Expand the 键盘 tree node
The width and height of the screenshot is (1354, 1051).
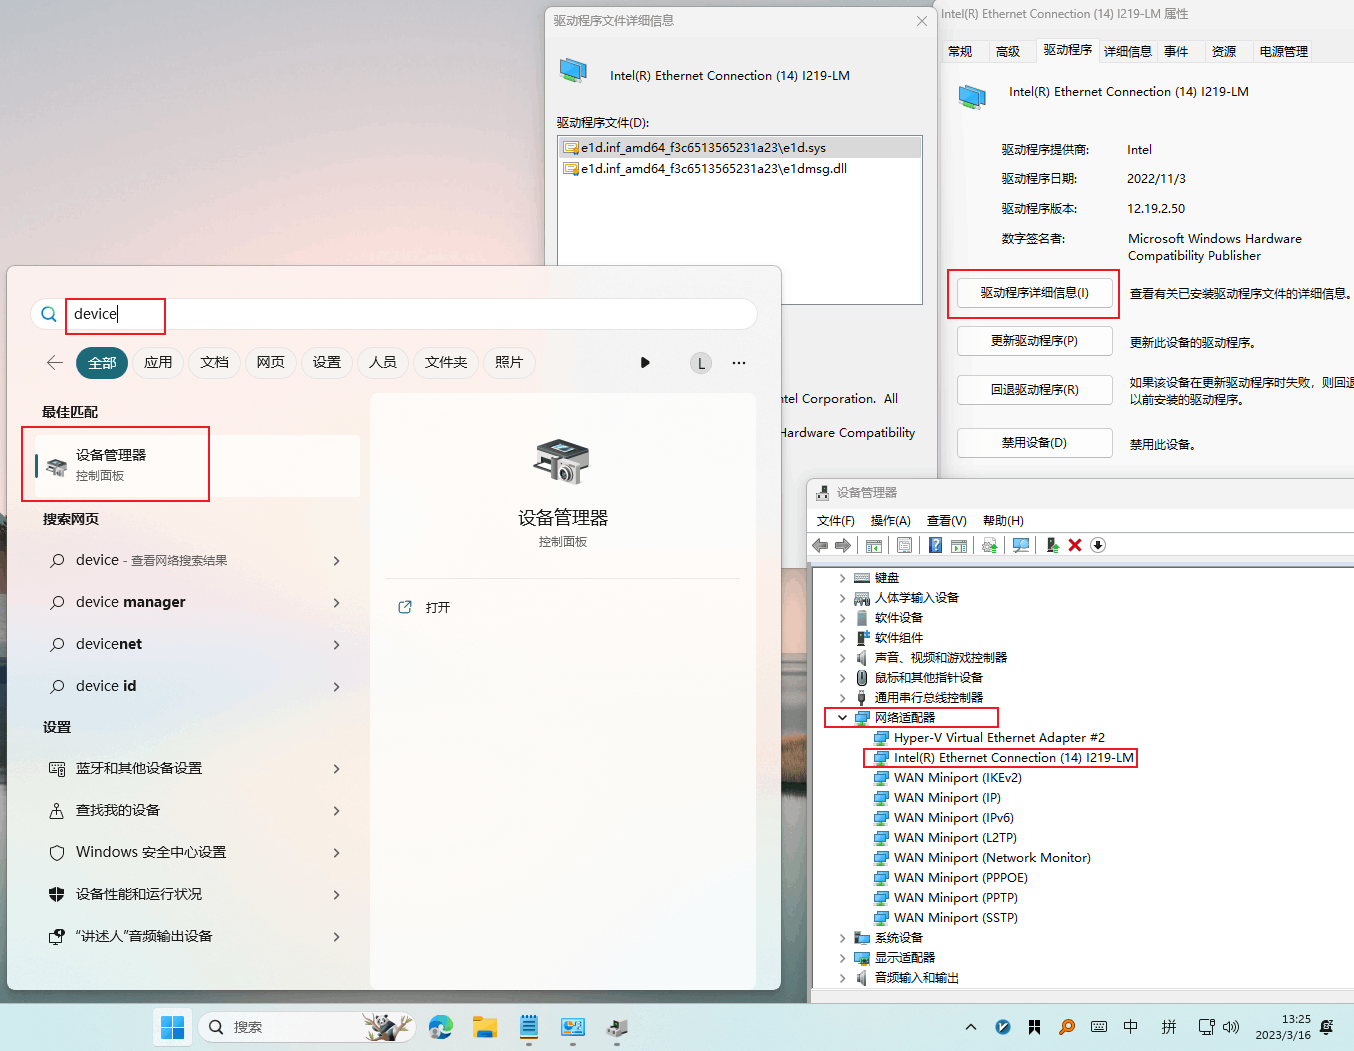(842, 578)
